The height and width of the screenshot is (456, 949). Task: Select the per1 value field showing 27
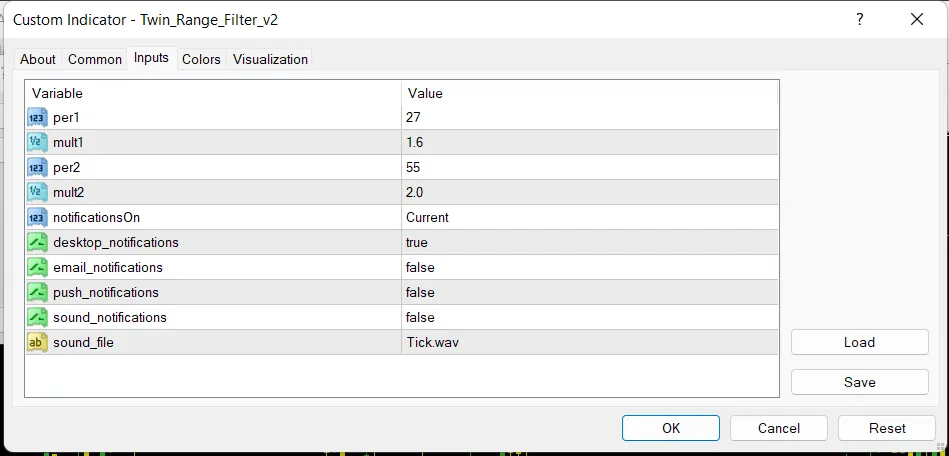coord(589,117)
